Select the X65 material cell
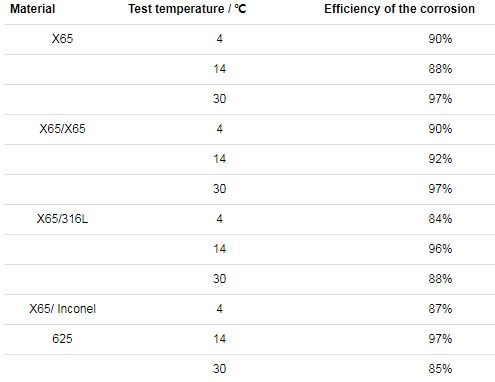 (x=62, y=39)
